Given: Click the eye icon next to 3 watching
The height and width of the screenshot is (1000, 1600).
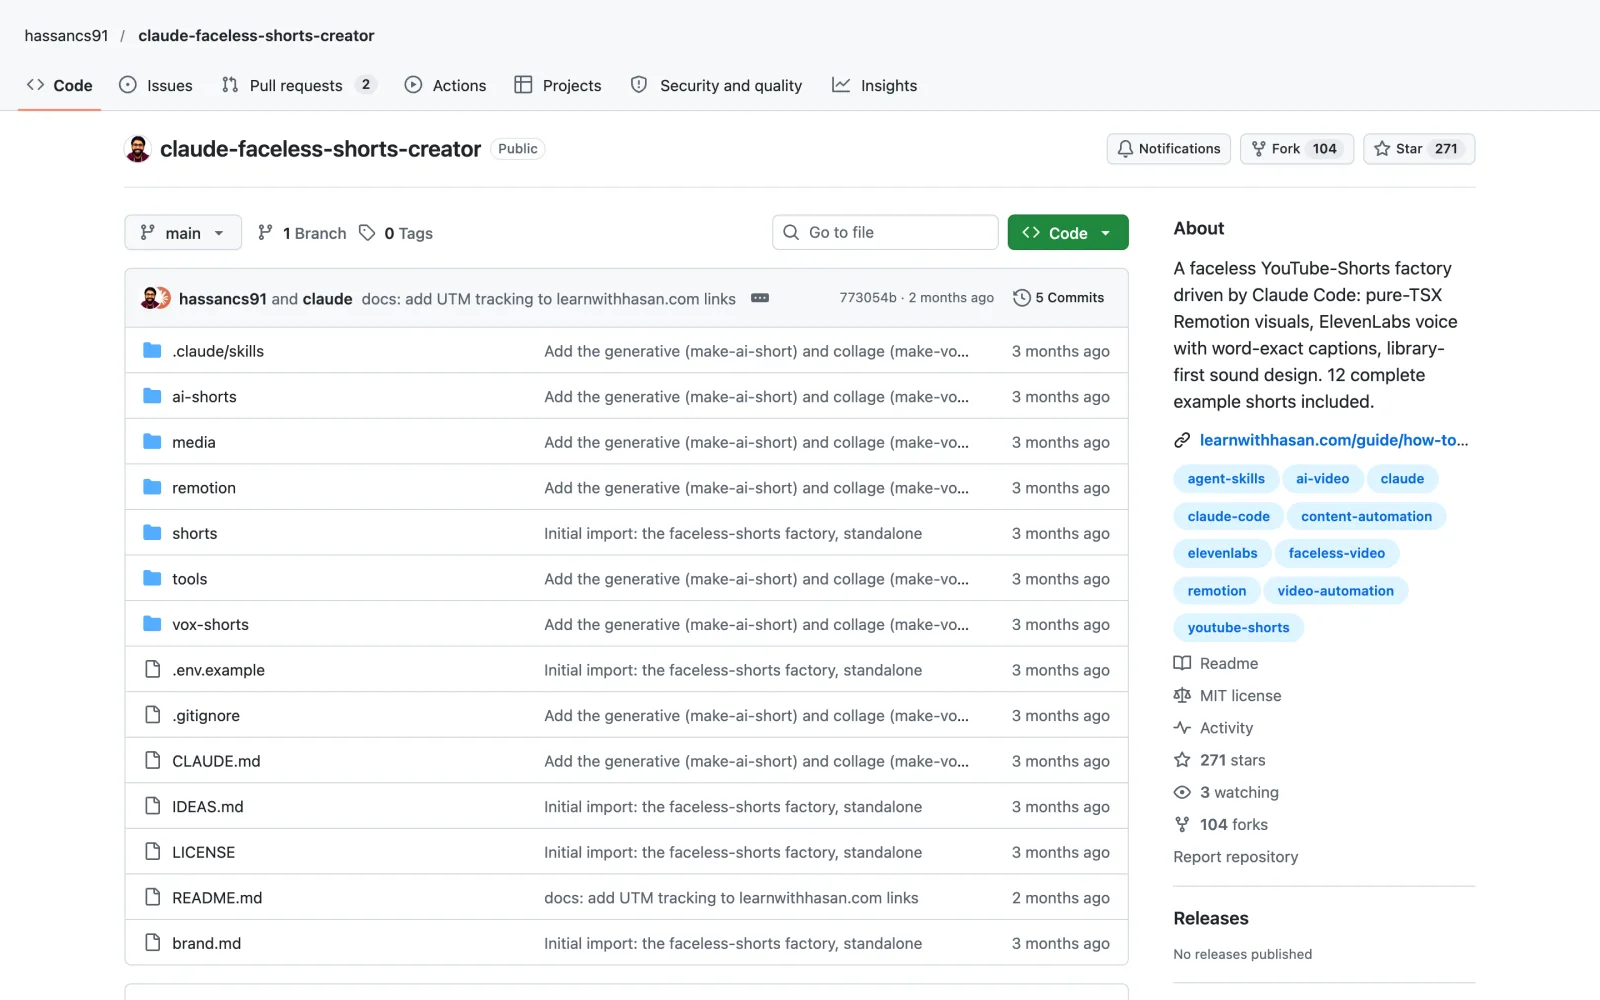Looking at the screenshot, I should [1182, 792].
